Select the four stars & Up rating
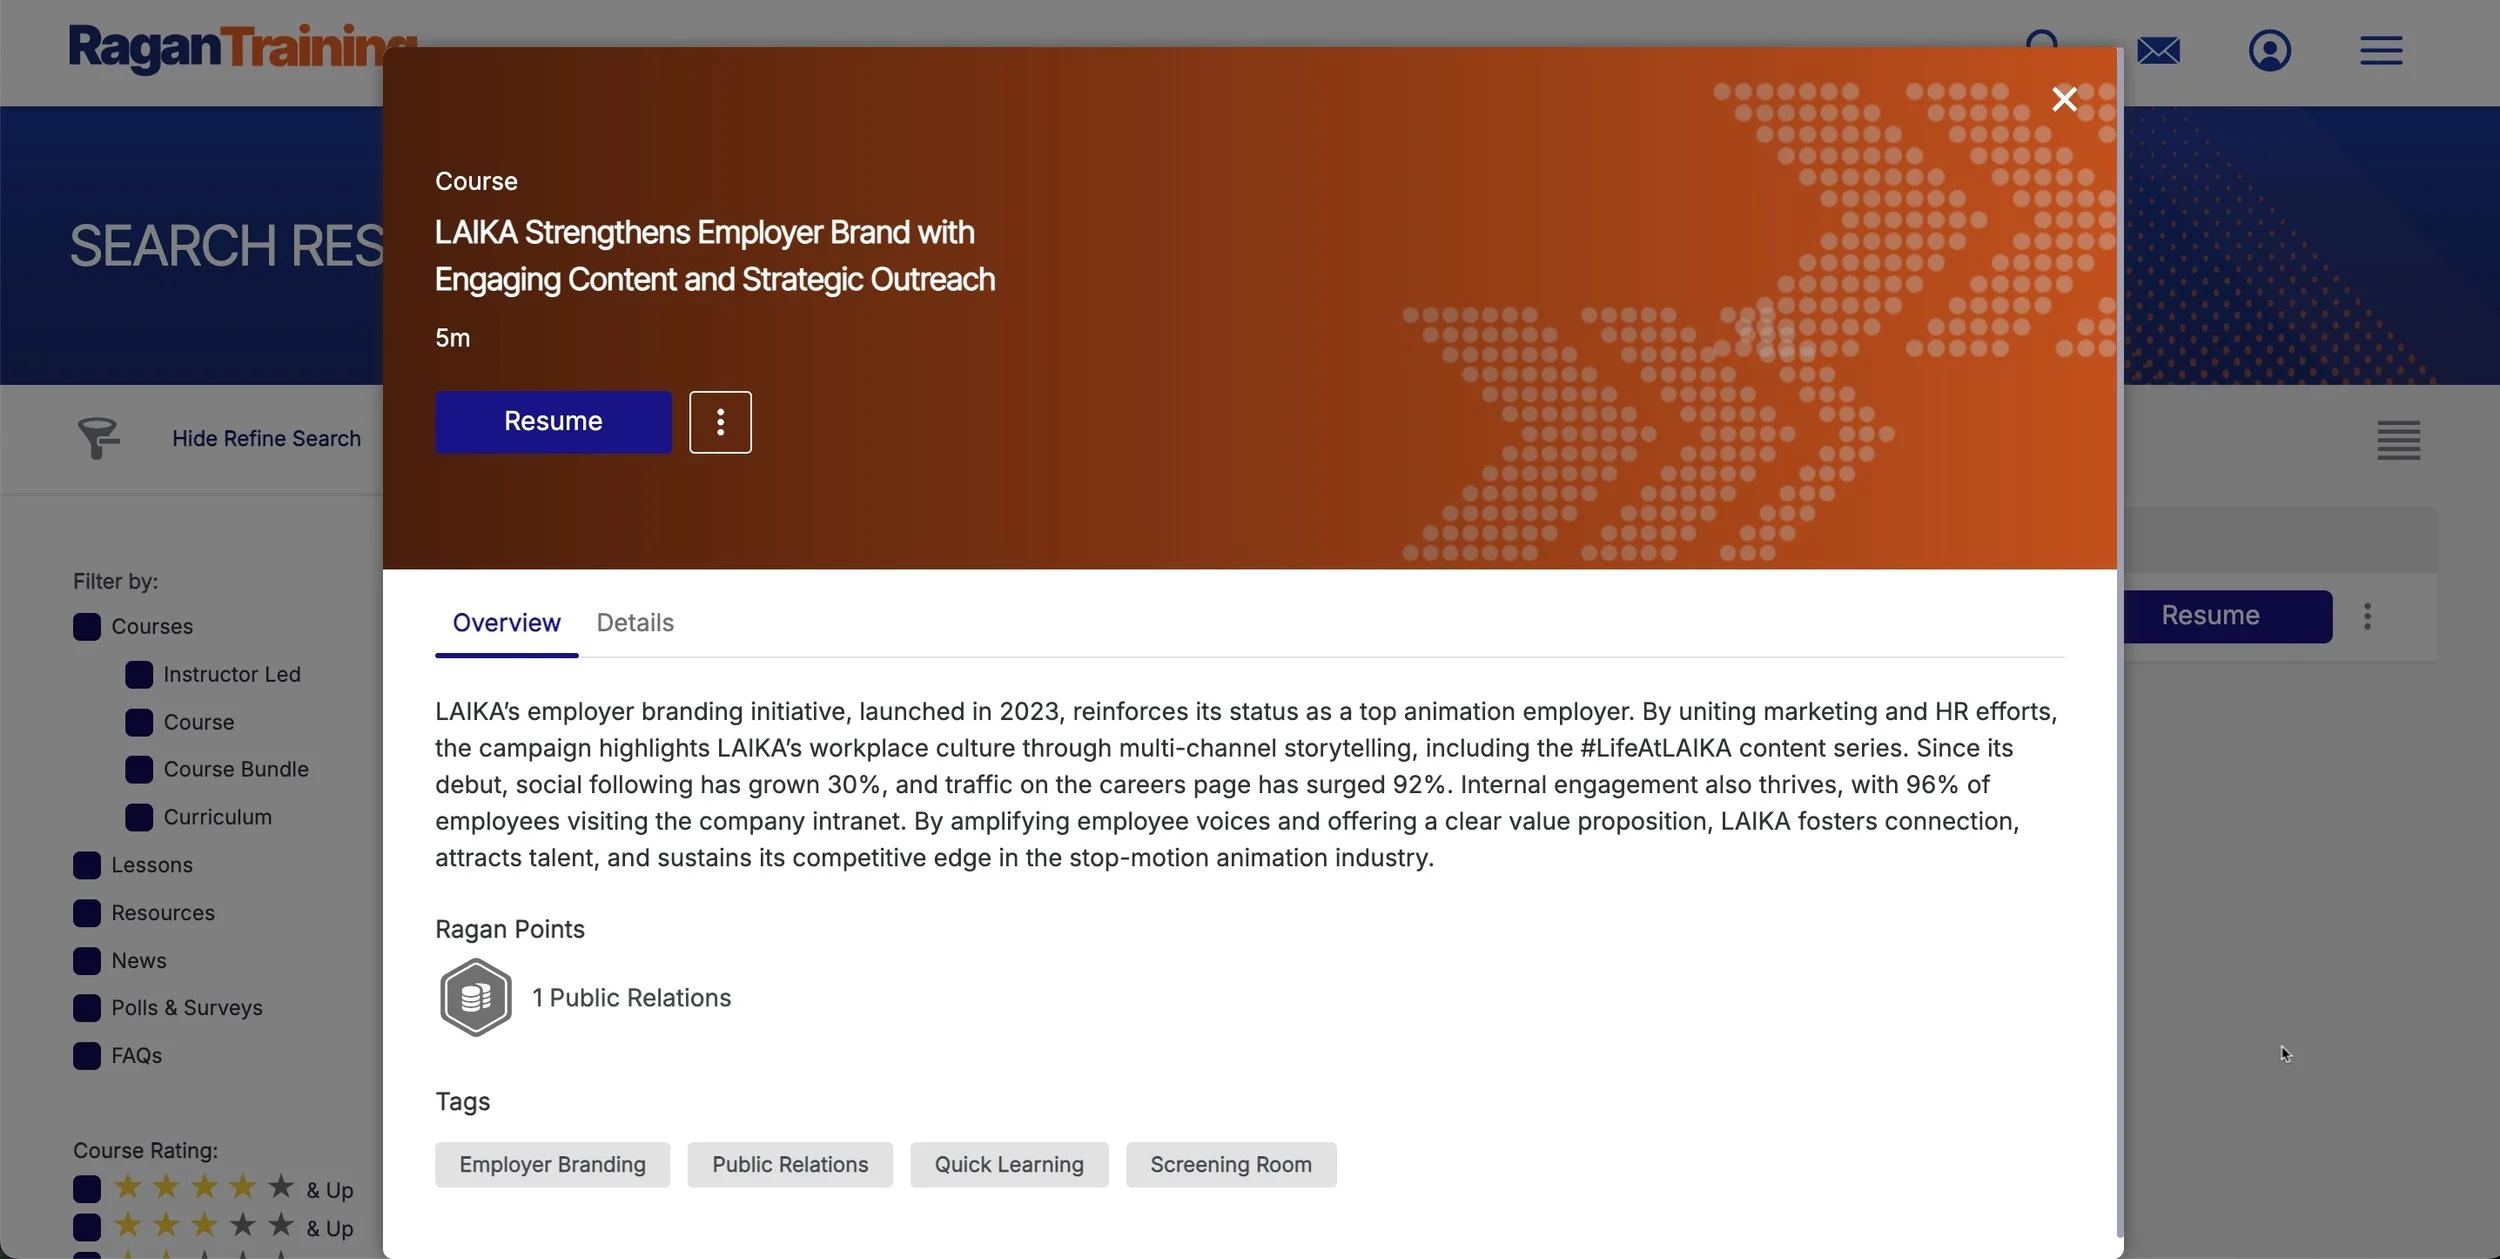 click(x=87, y=1189)
